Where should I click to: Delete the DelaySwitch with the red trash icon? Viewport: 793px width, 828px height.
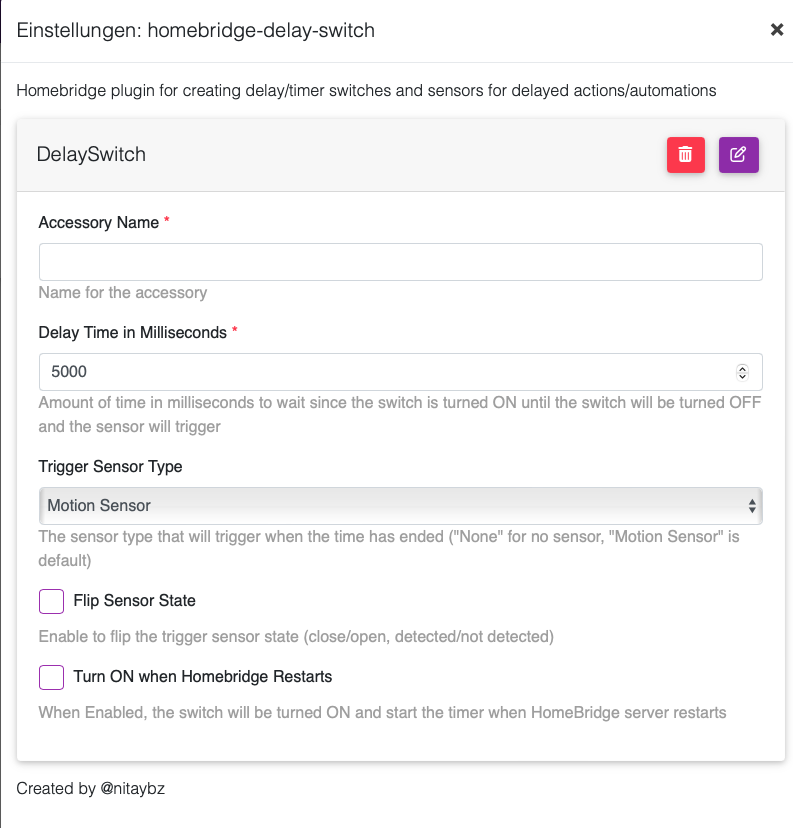[x=685, y=155]
